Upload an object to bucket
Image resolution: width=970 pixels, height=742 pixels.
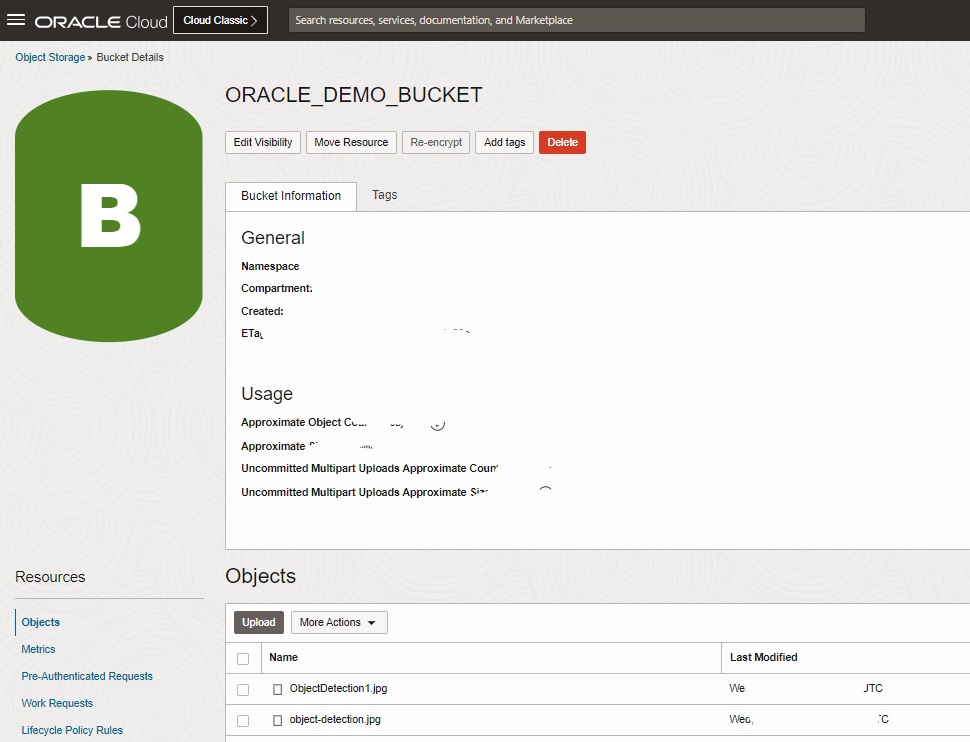coord(259,623)
